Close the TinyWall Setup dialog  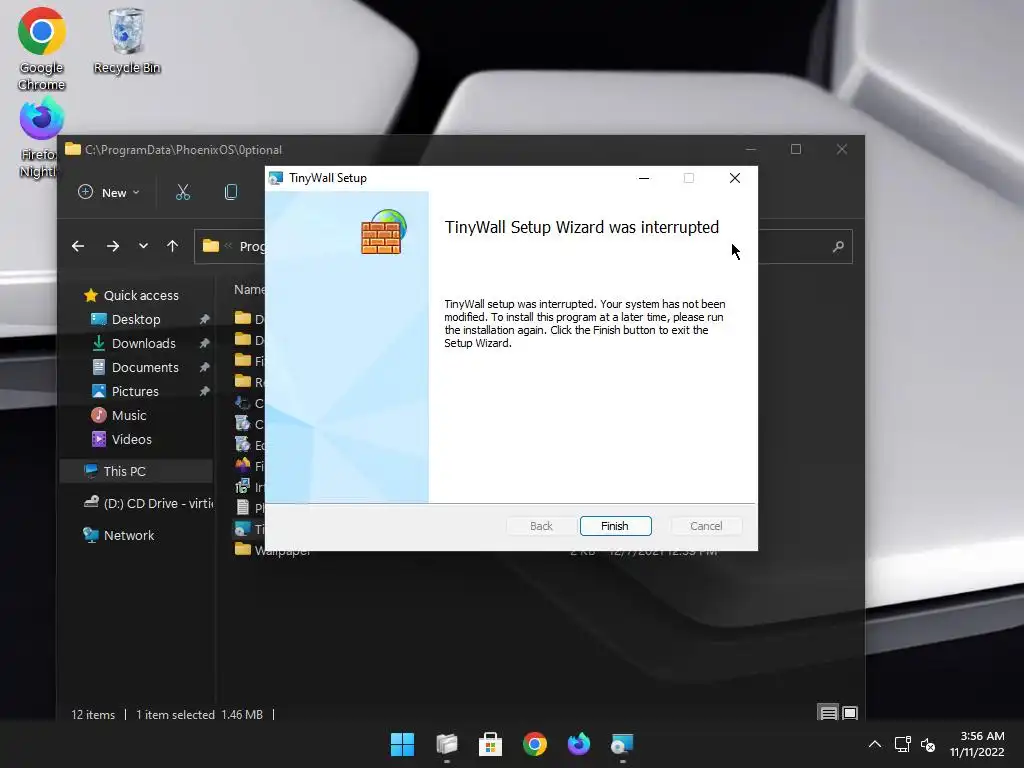click(735, 178)
